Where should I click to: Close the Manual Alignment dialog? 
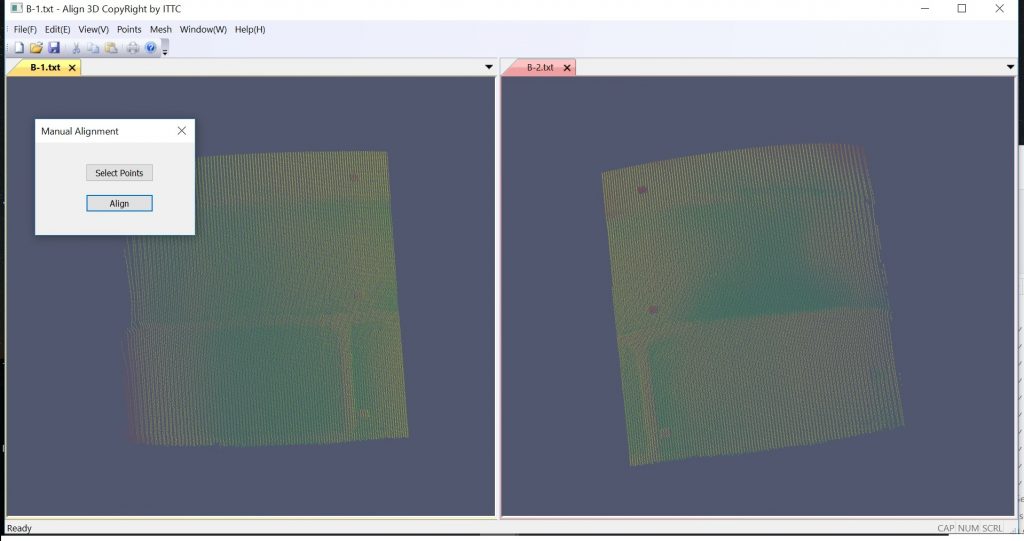182,131
